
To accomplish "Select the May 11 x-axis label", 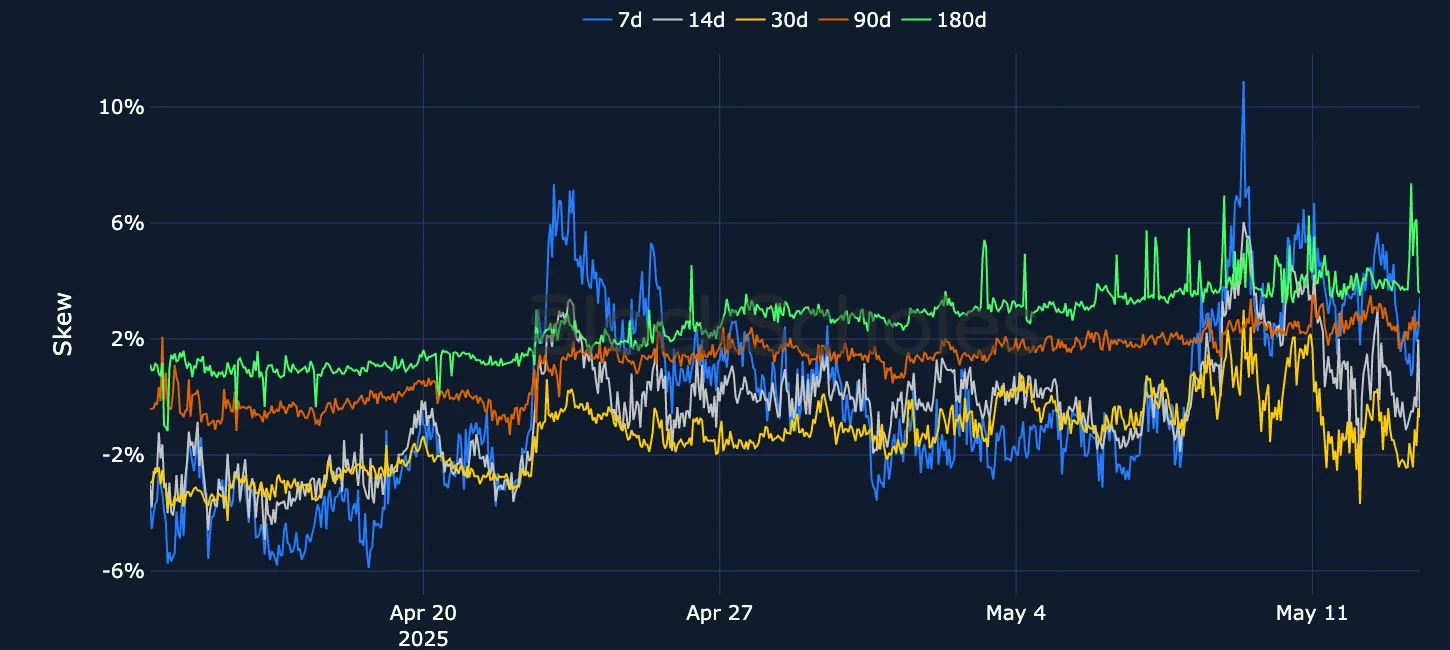I will click(1311, 613).
